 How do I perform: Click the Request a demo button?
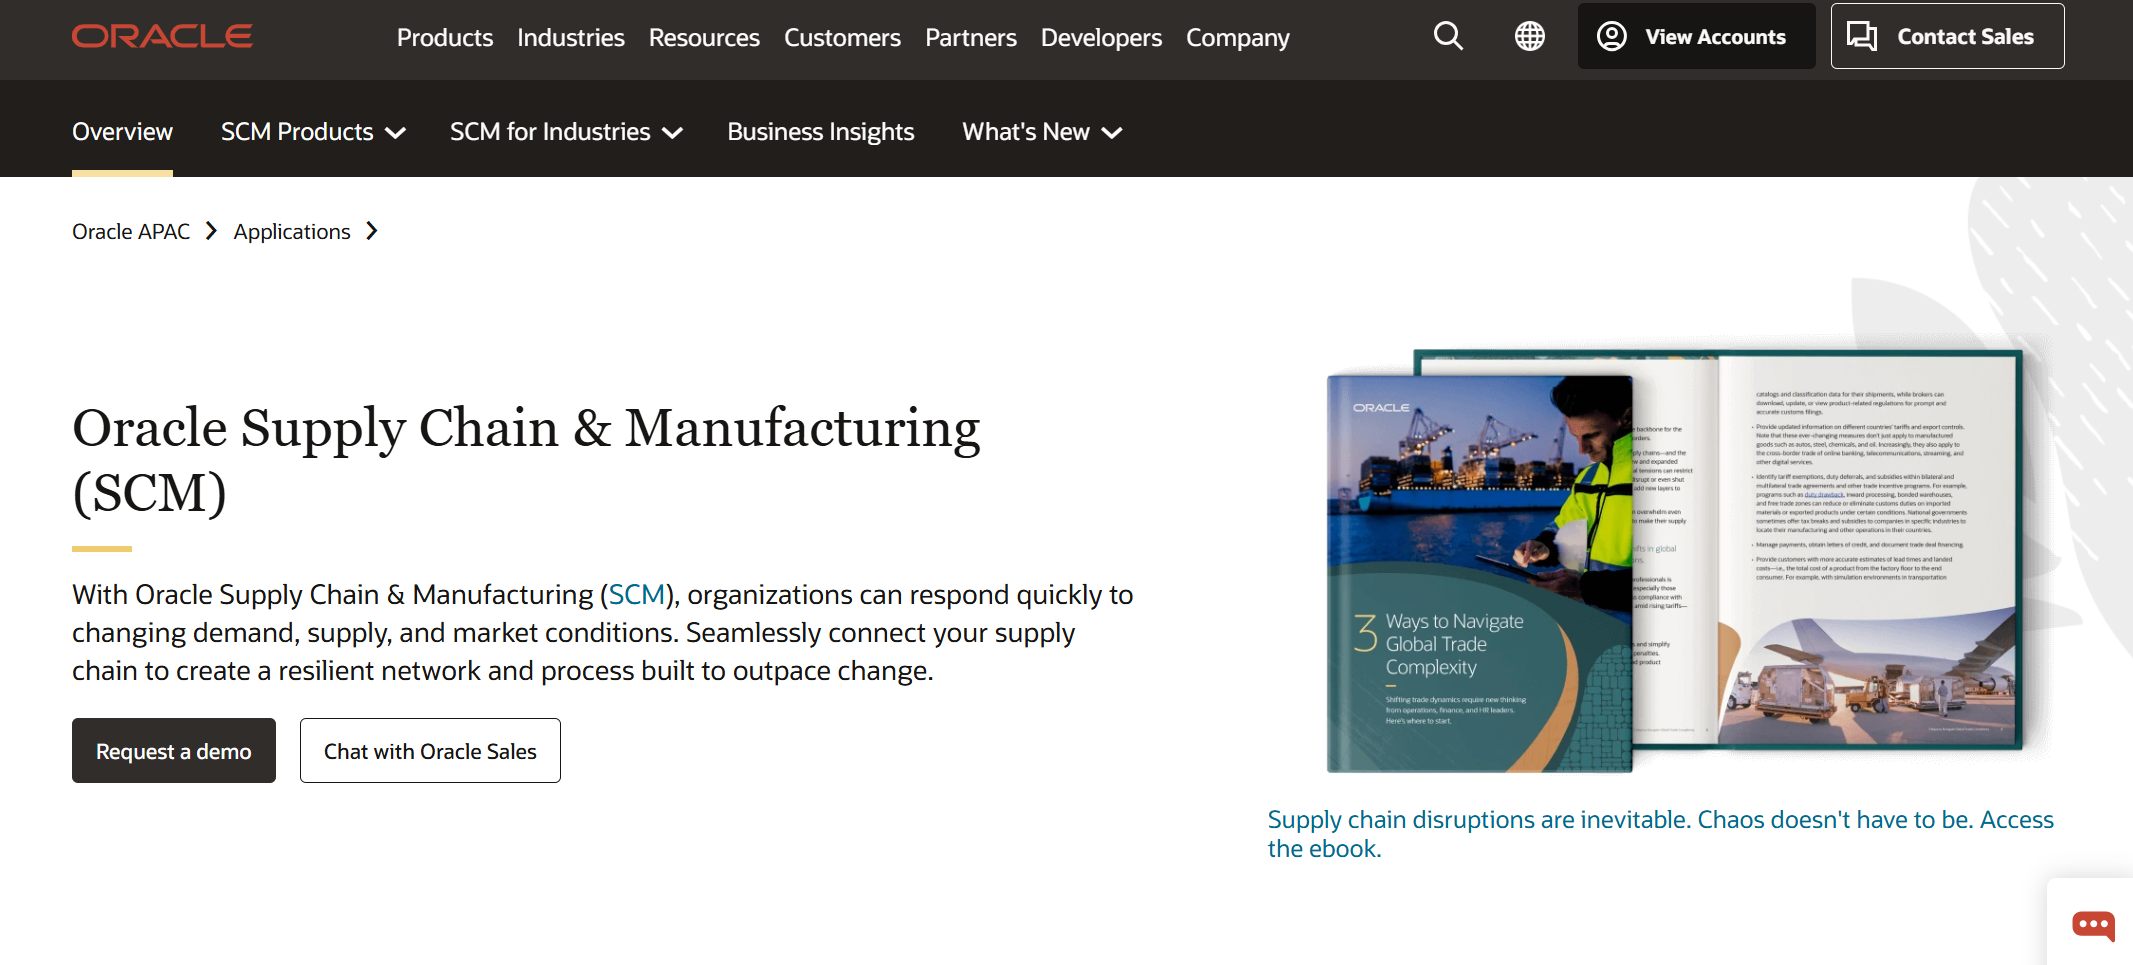pyautogui.click(x=173, y=750)
